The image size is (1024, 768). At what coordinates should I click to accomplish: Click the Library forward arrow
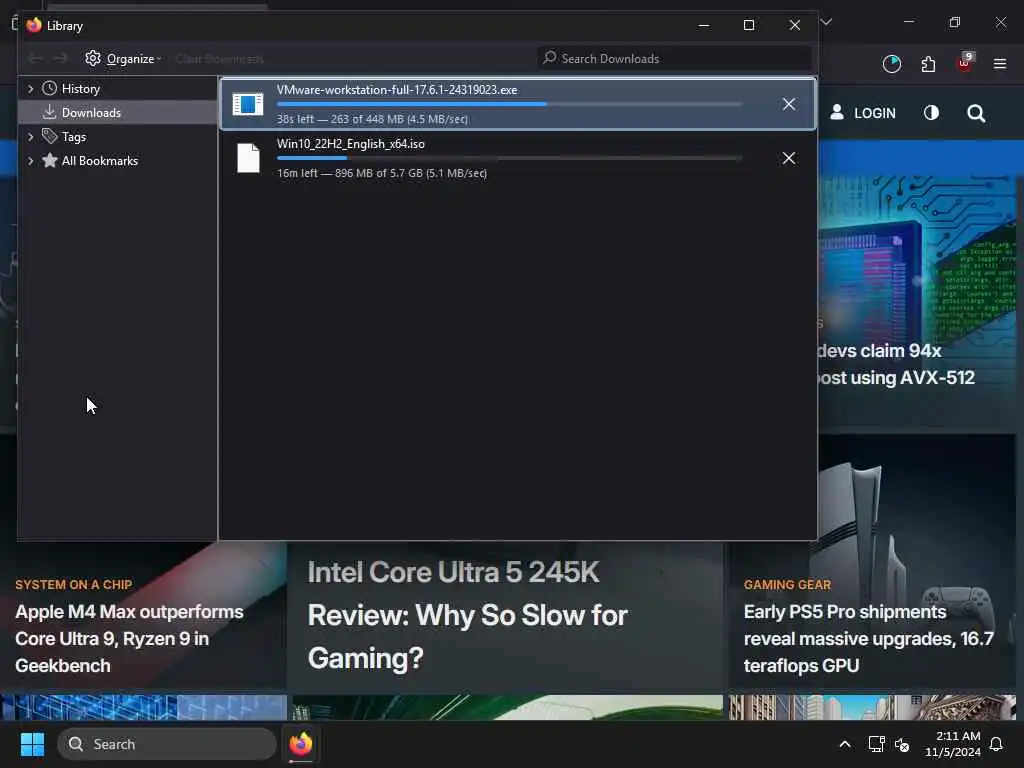[x=61, y=59]
